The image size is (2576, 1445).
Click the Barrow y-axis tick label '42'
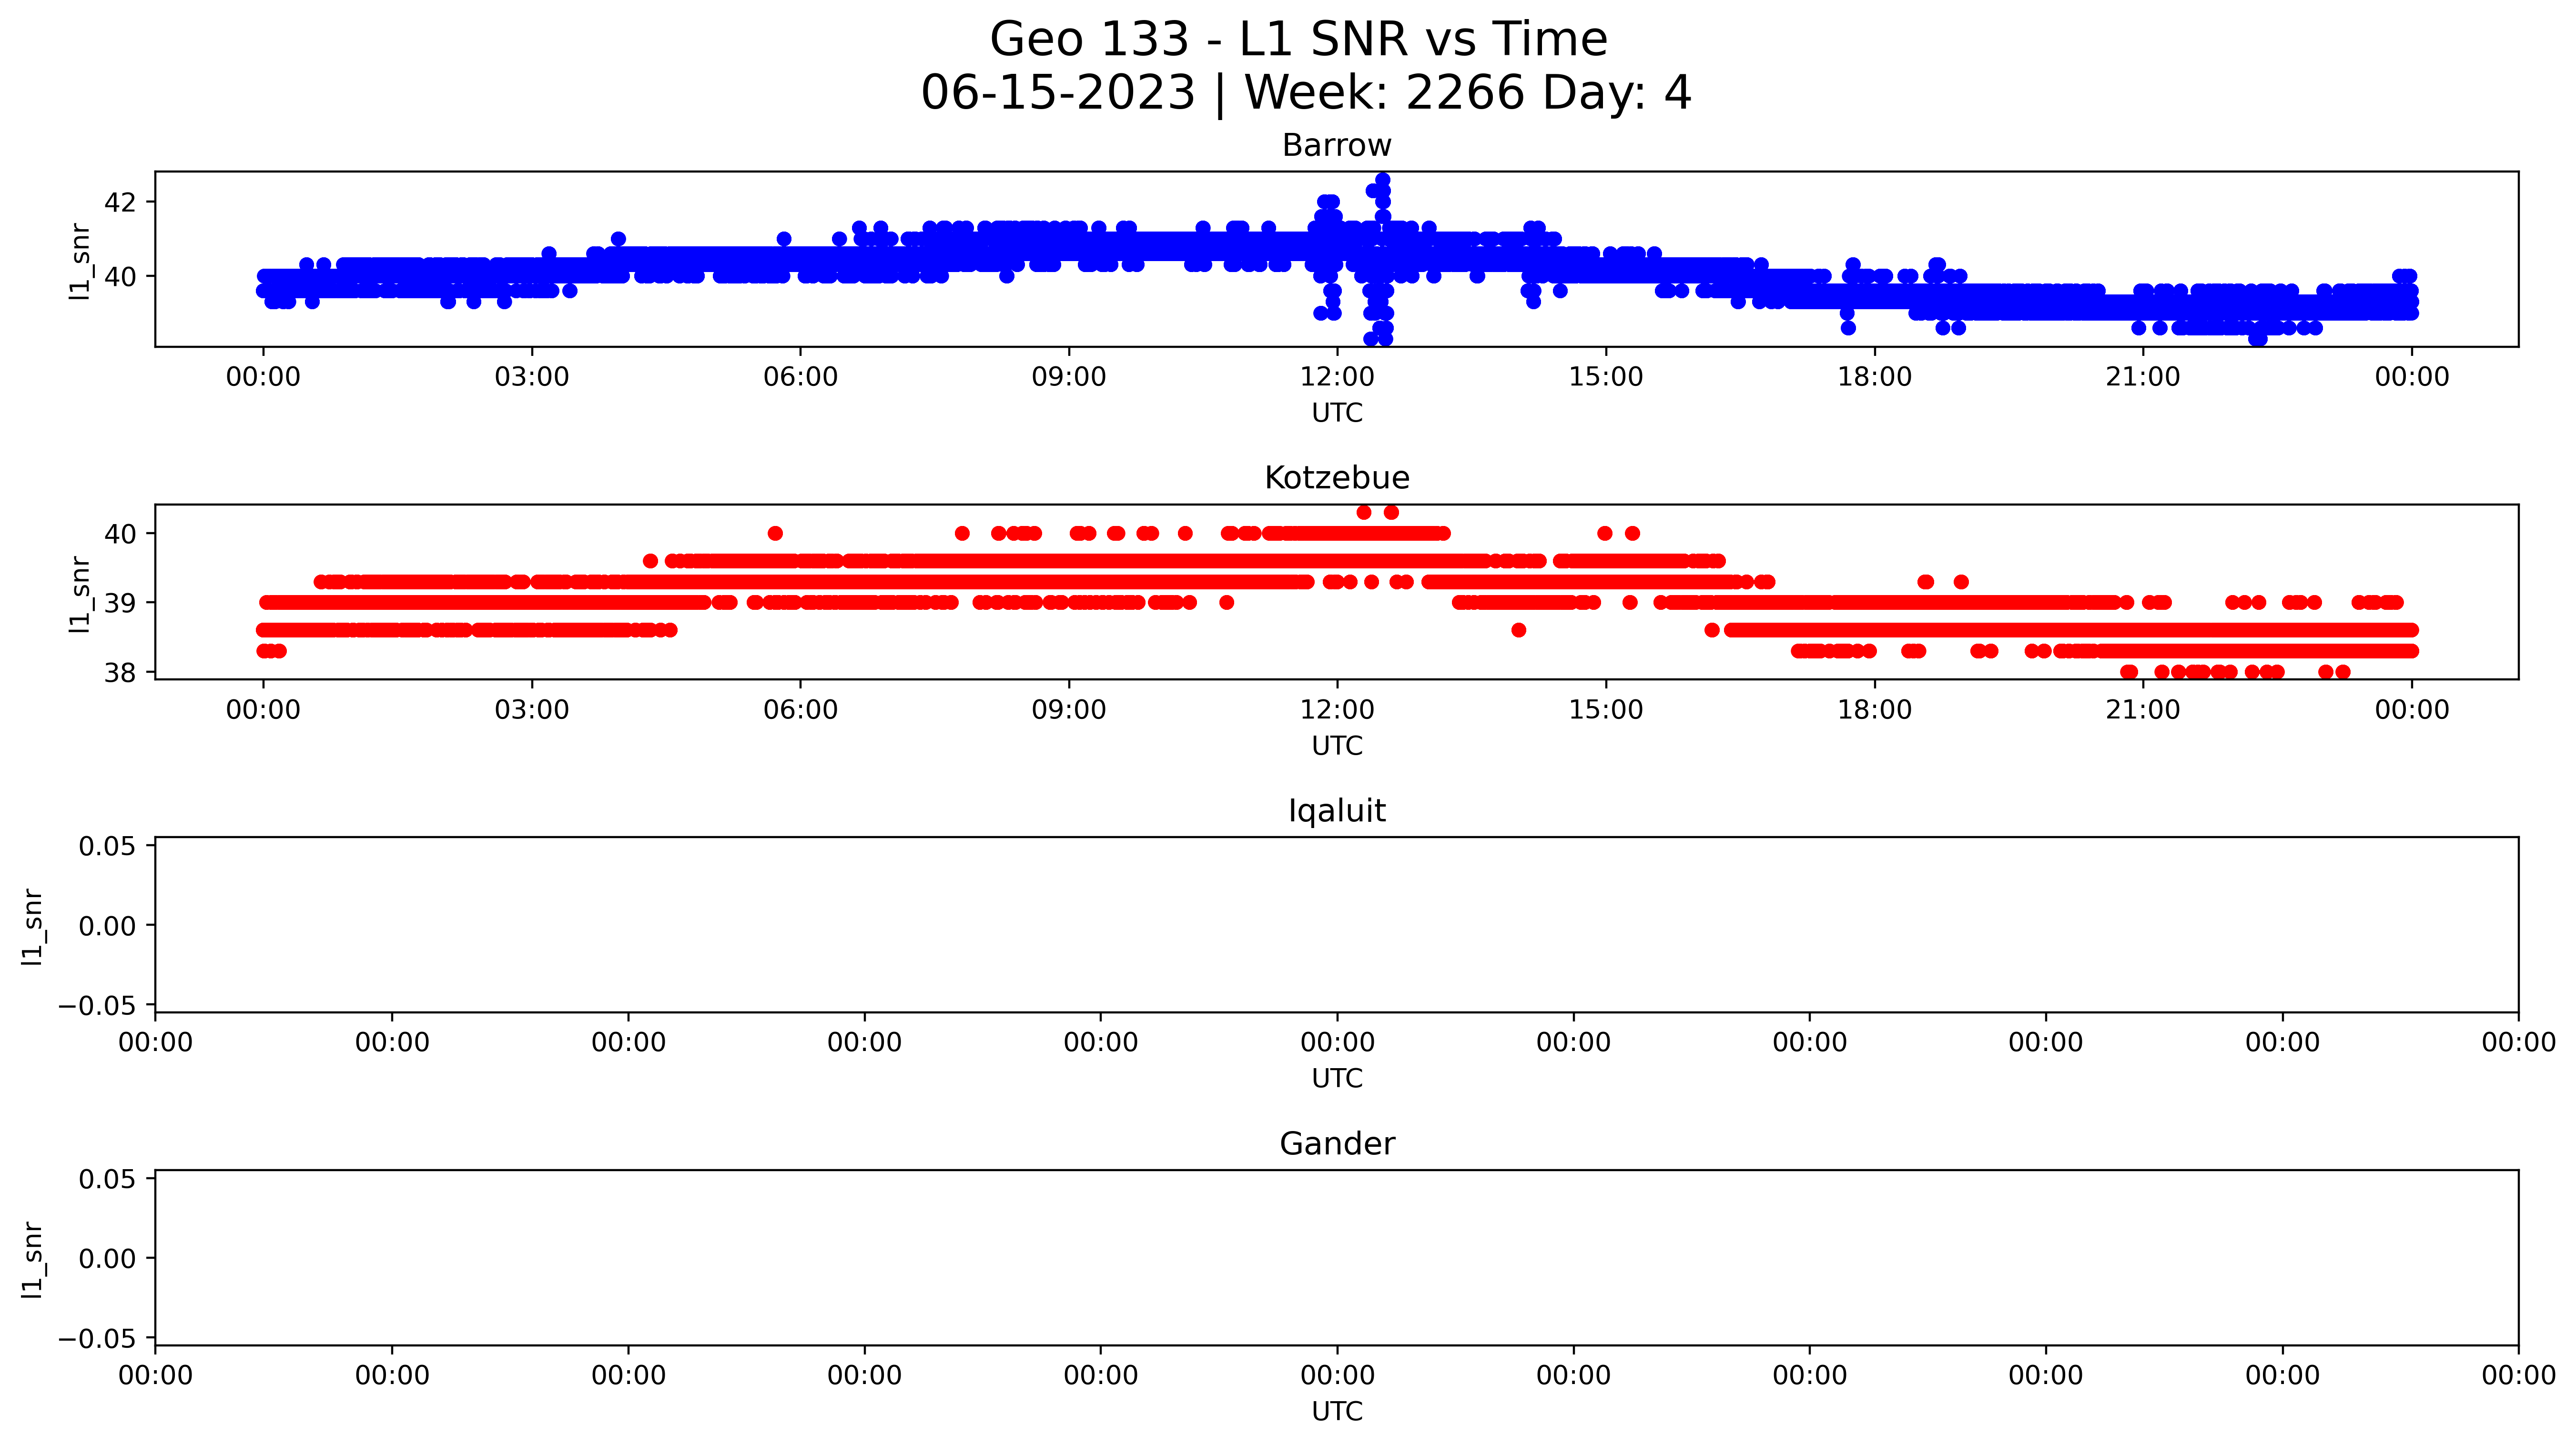(120, 202)
